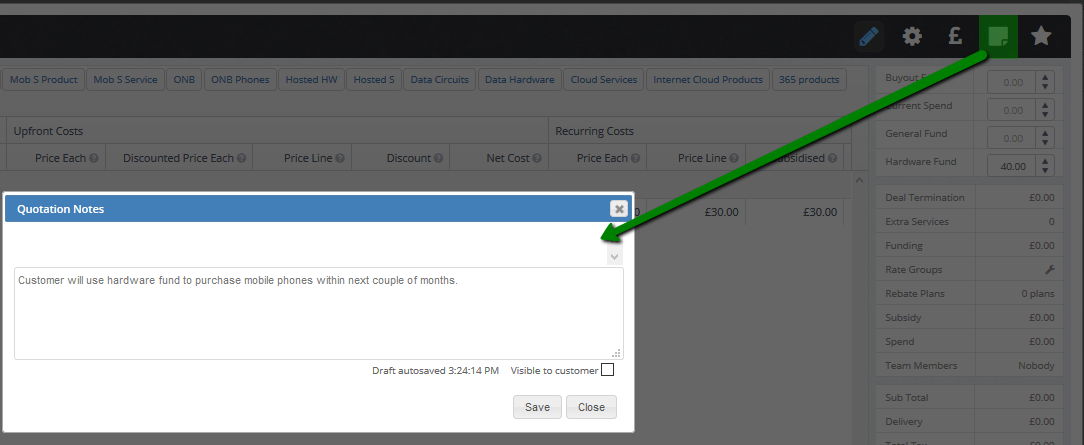The height and width of the screenshot is (445, 1084).
Task: Switch to the ONB tab
Action: [184, 79]
